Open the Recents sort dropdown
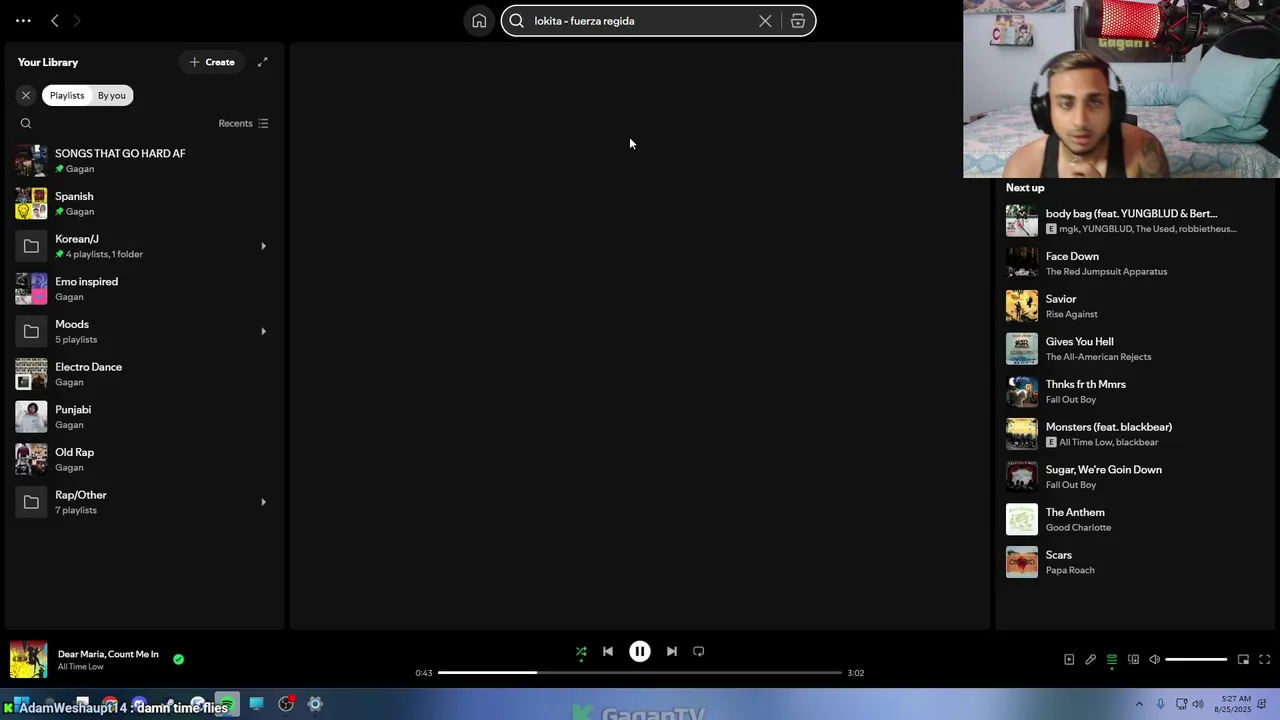This screenshot has width=1280, height=720. [243, 123]
